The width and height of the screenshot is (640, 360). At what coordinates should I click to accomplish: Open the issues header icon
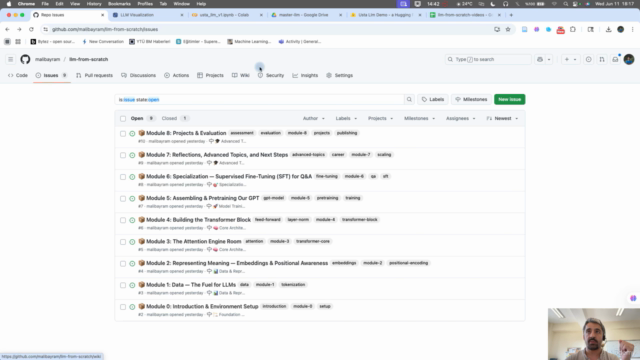coord(589,59)
